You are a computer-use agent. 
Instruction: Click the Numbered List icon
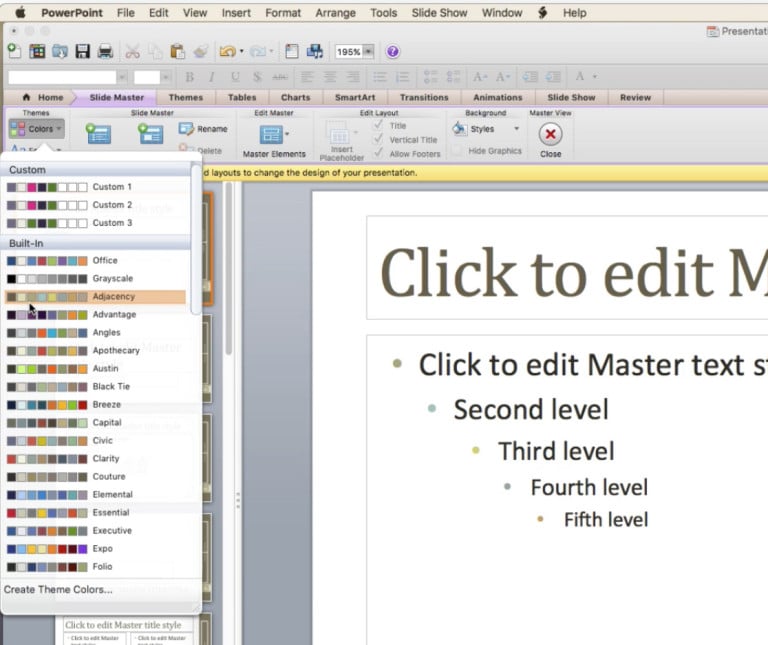(x=402, y=77)
